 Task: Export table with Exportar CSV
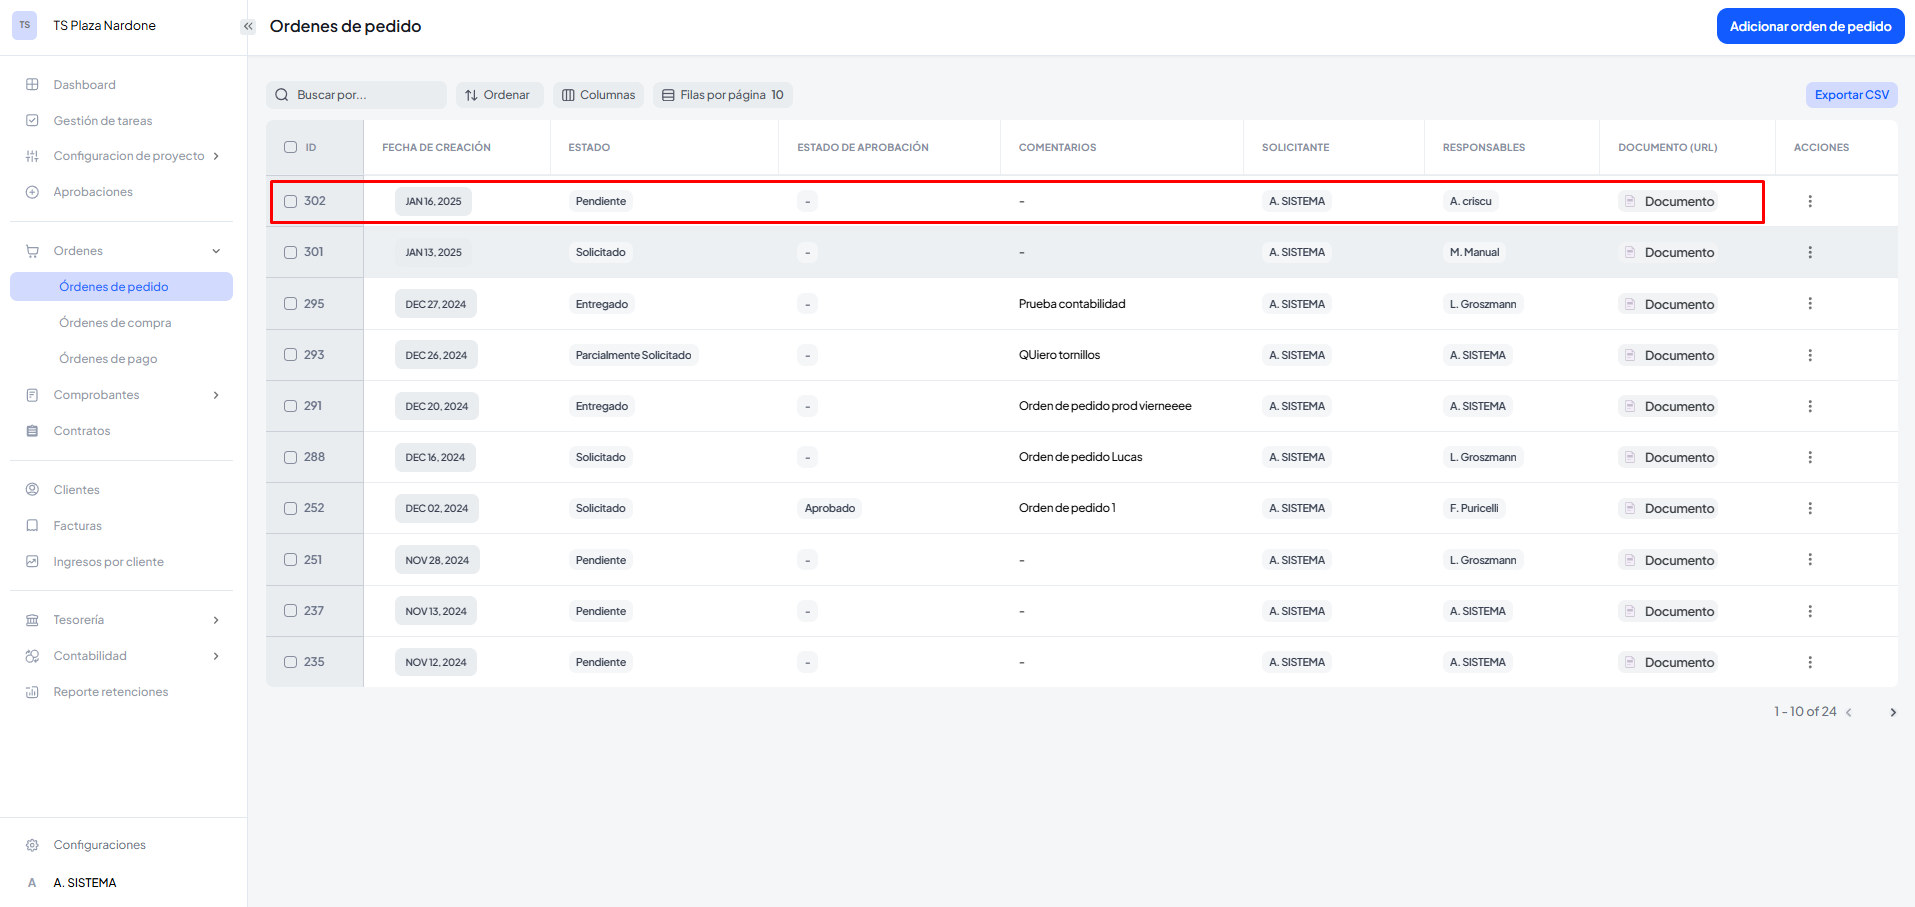point(1851,95)
